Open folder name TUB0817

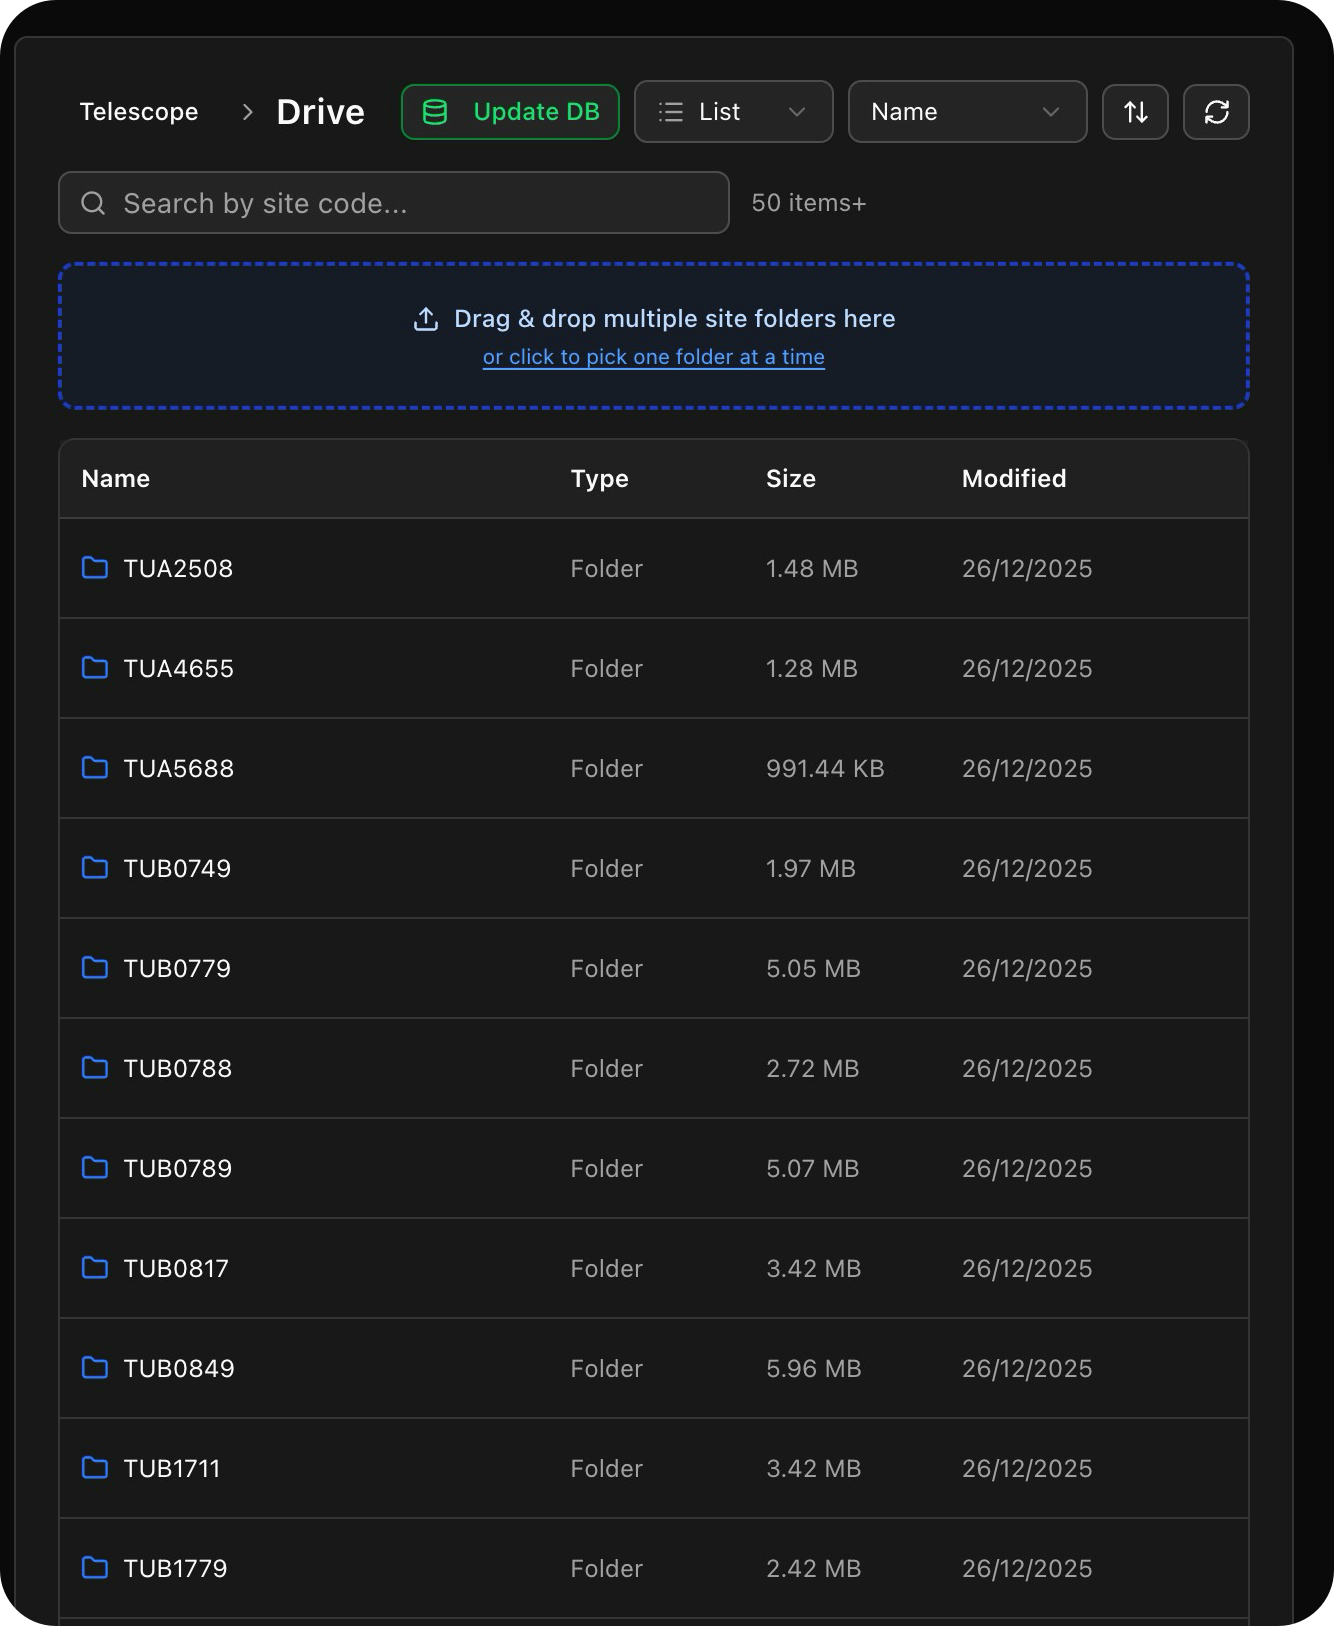tap(176, 1269)
